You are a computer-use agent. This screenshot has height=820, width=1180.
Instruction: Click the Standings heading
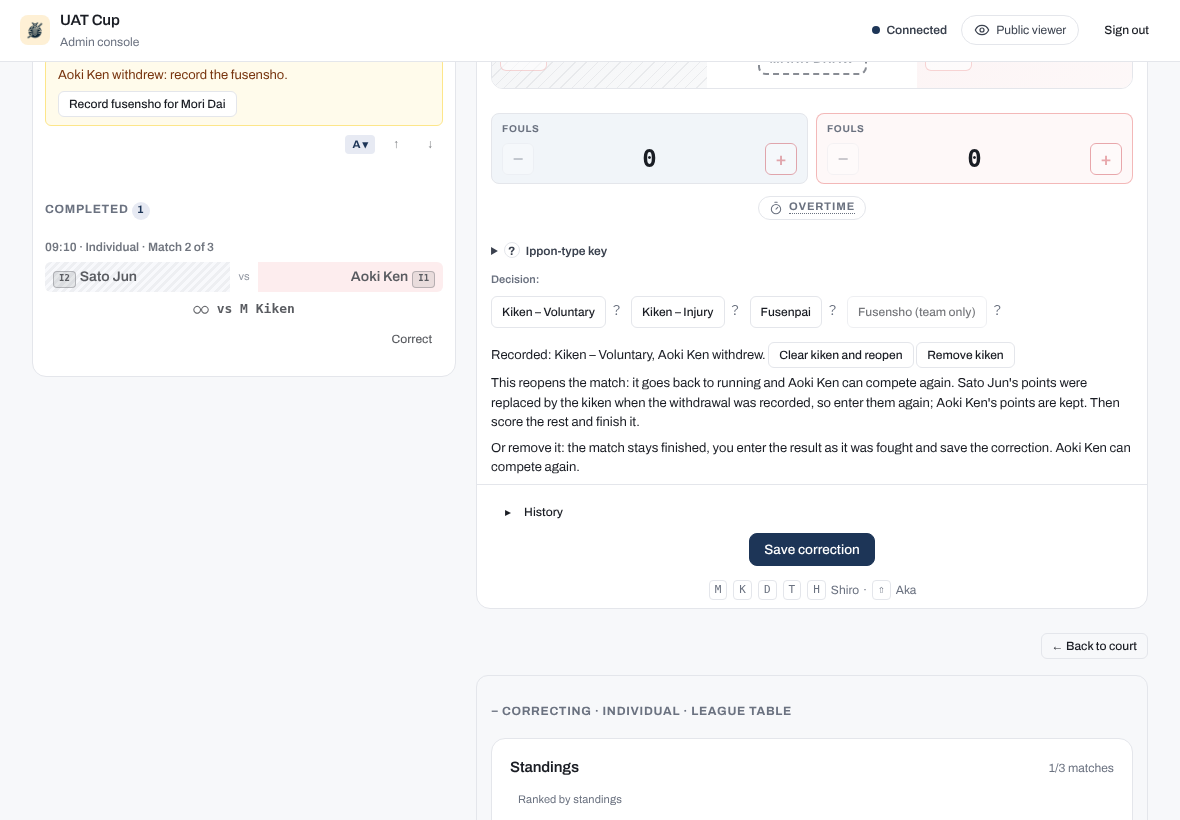(544, 767)
